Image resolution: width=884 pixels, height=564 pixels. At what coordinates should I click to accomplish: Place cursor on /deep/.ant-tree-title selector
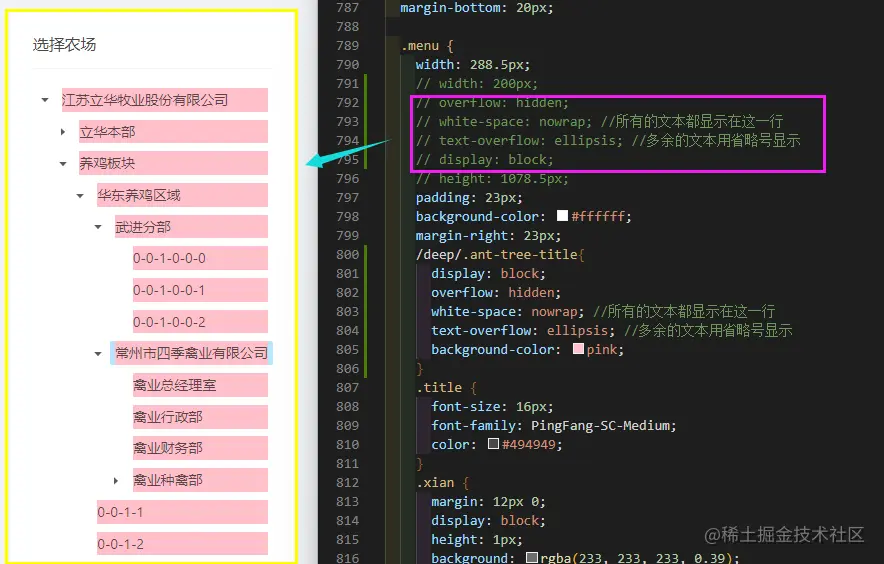coord(497,254)
